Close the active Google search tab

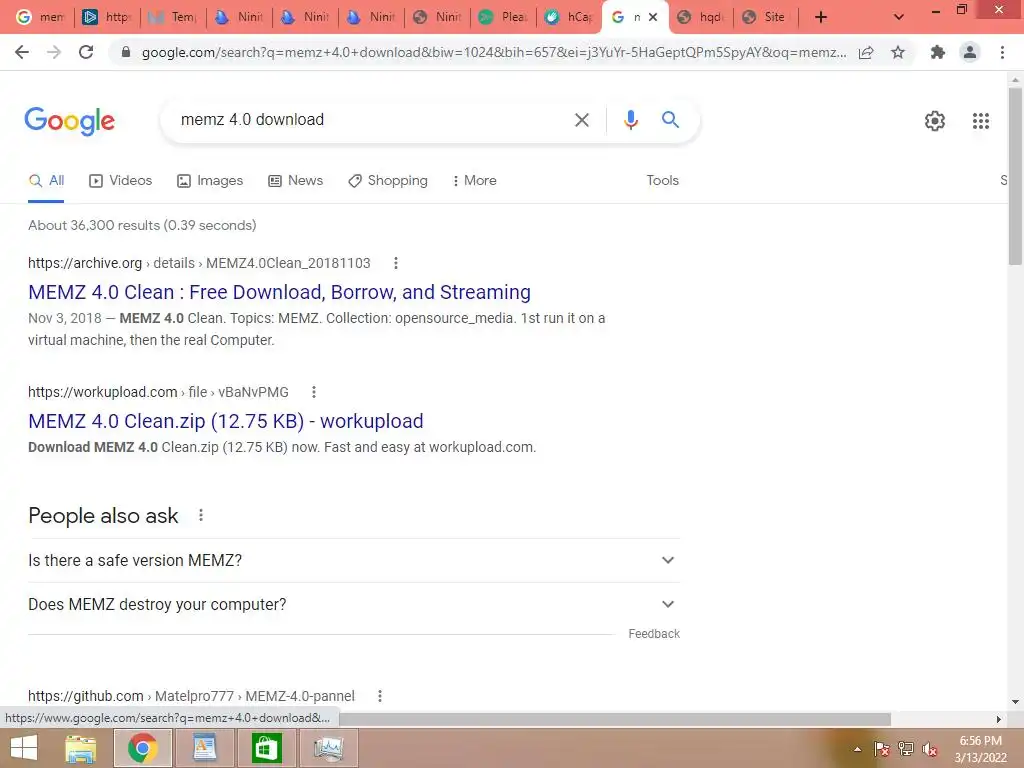(652, 18)
